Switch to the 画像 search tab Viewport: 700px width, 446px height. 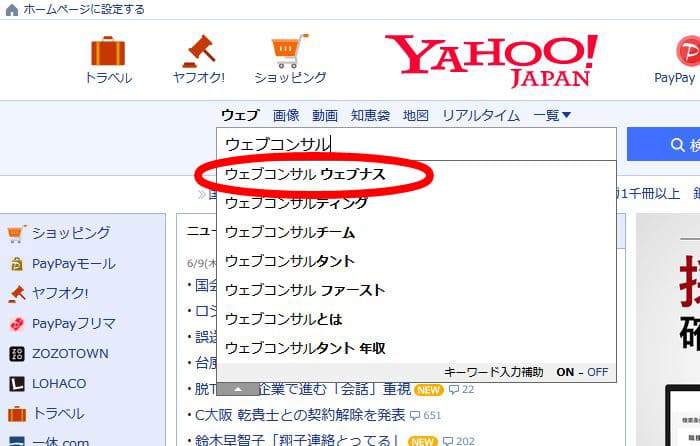click(286, 115)
